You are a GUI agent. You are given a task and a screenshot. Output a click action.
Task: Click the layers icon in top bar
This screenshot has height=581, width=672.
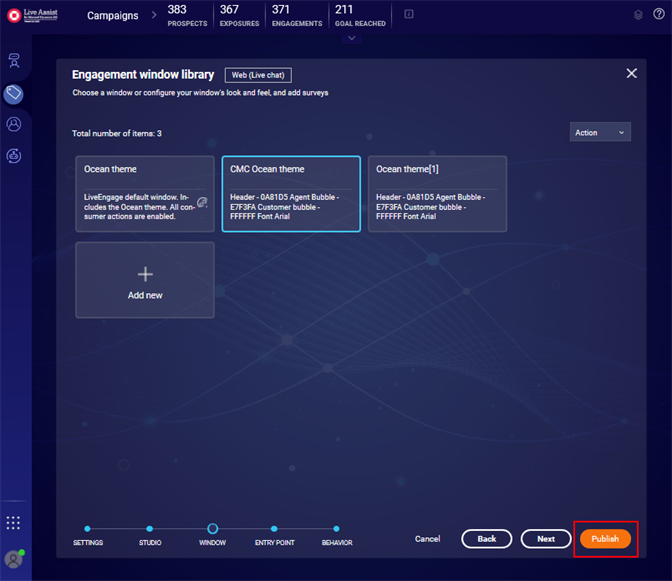tap(639, 15)
